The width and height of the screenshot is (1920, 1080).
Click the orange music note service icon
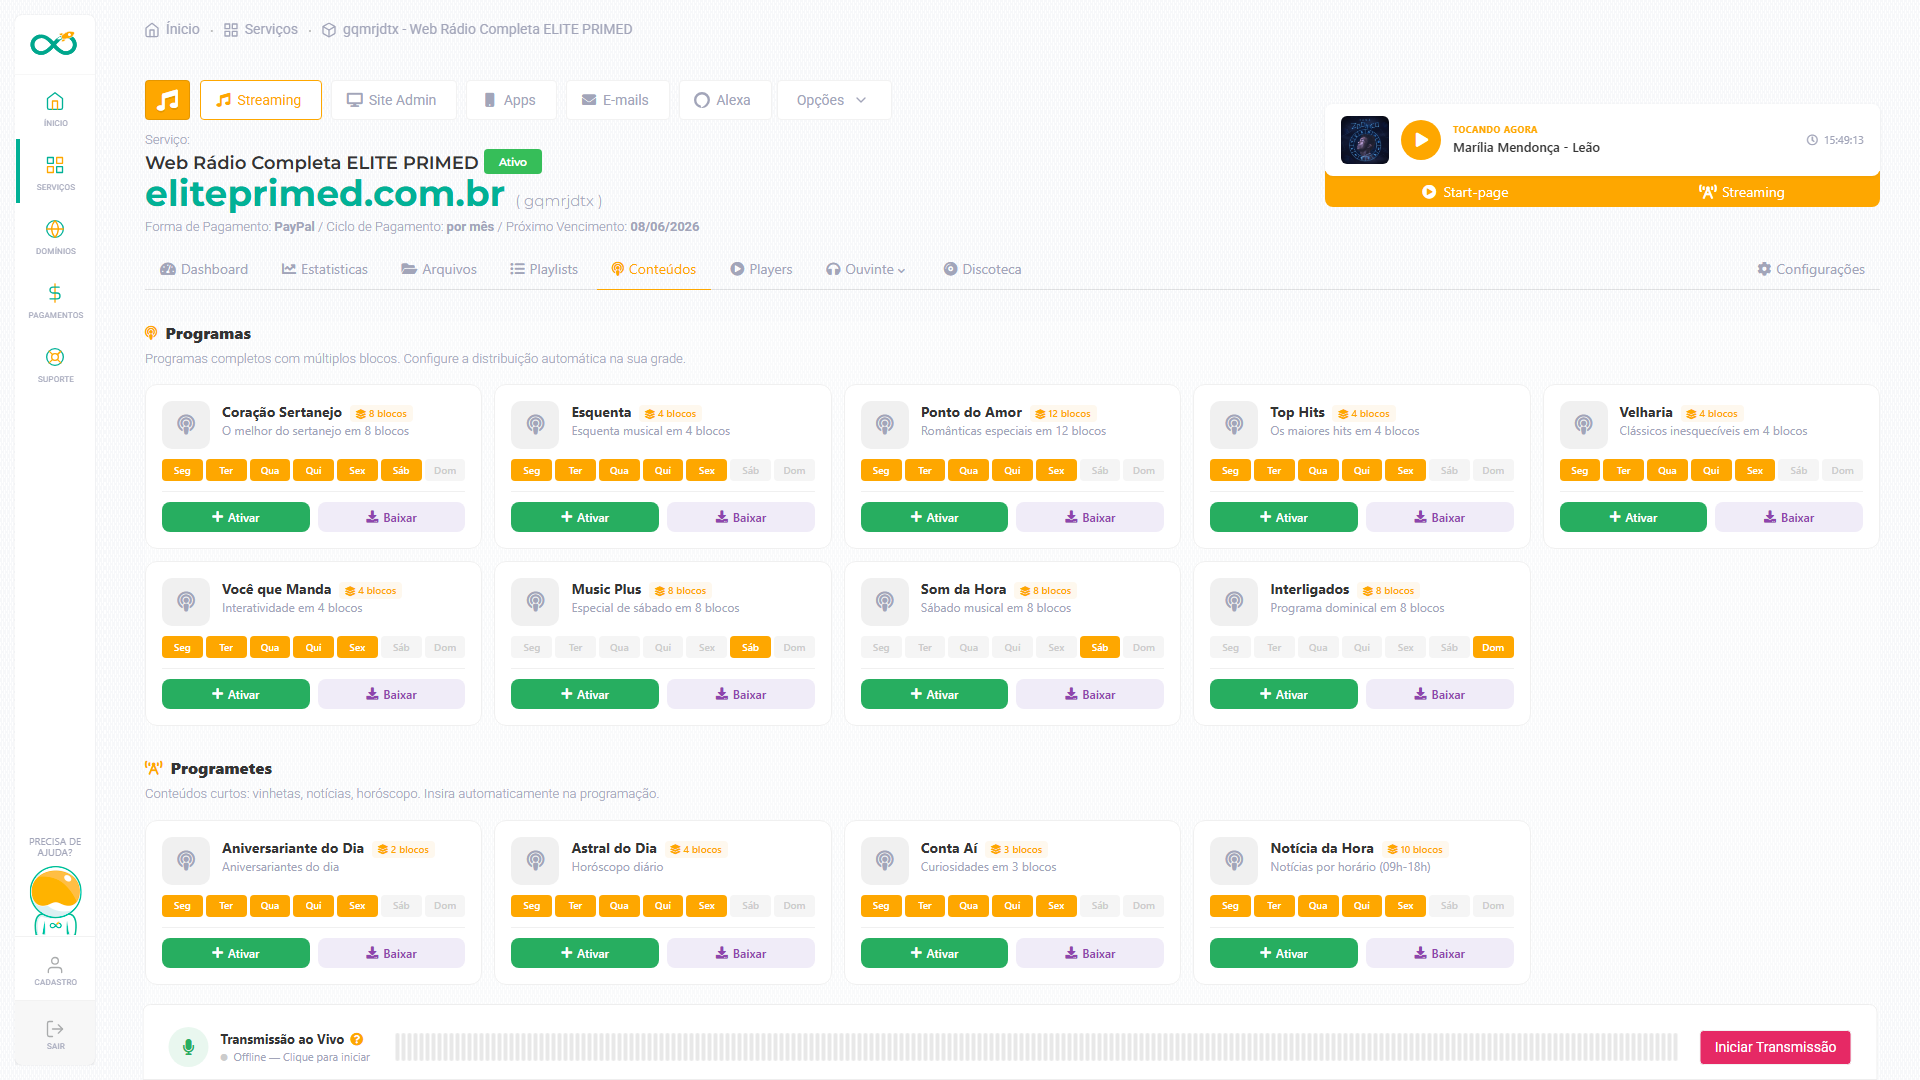pyautogui.click(x=167, y=100)
